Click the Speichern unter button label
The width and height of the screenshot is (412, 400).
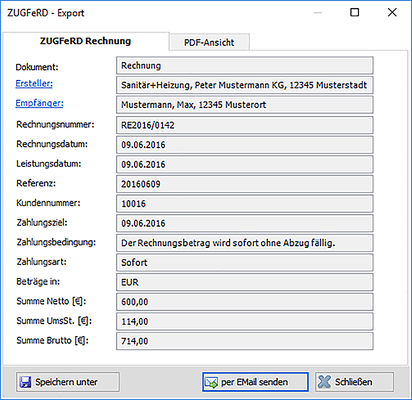click(66, 382)
